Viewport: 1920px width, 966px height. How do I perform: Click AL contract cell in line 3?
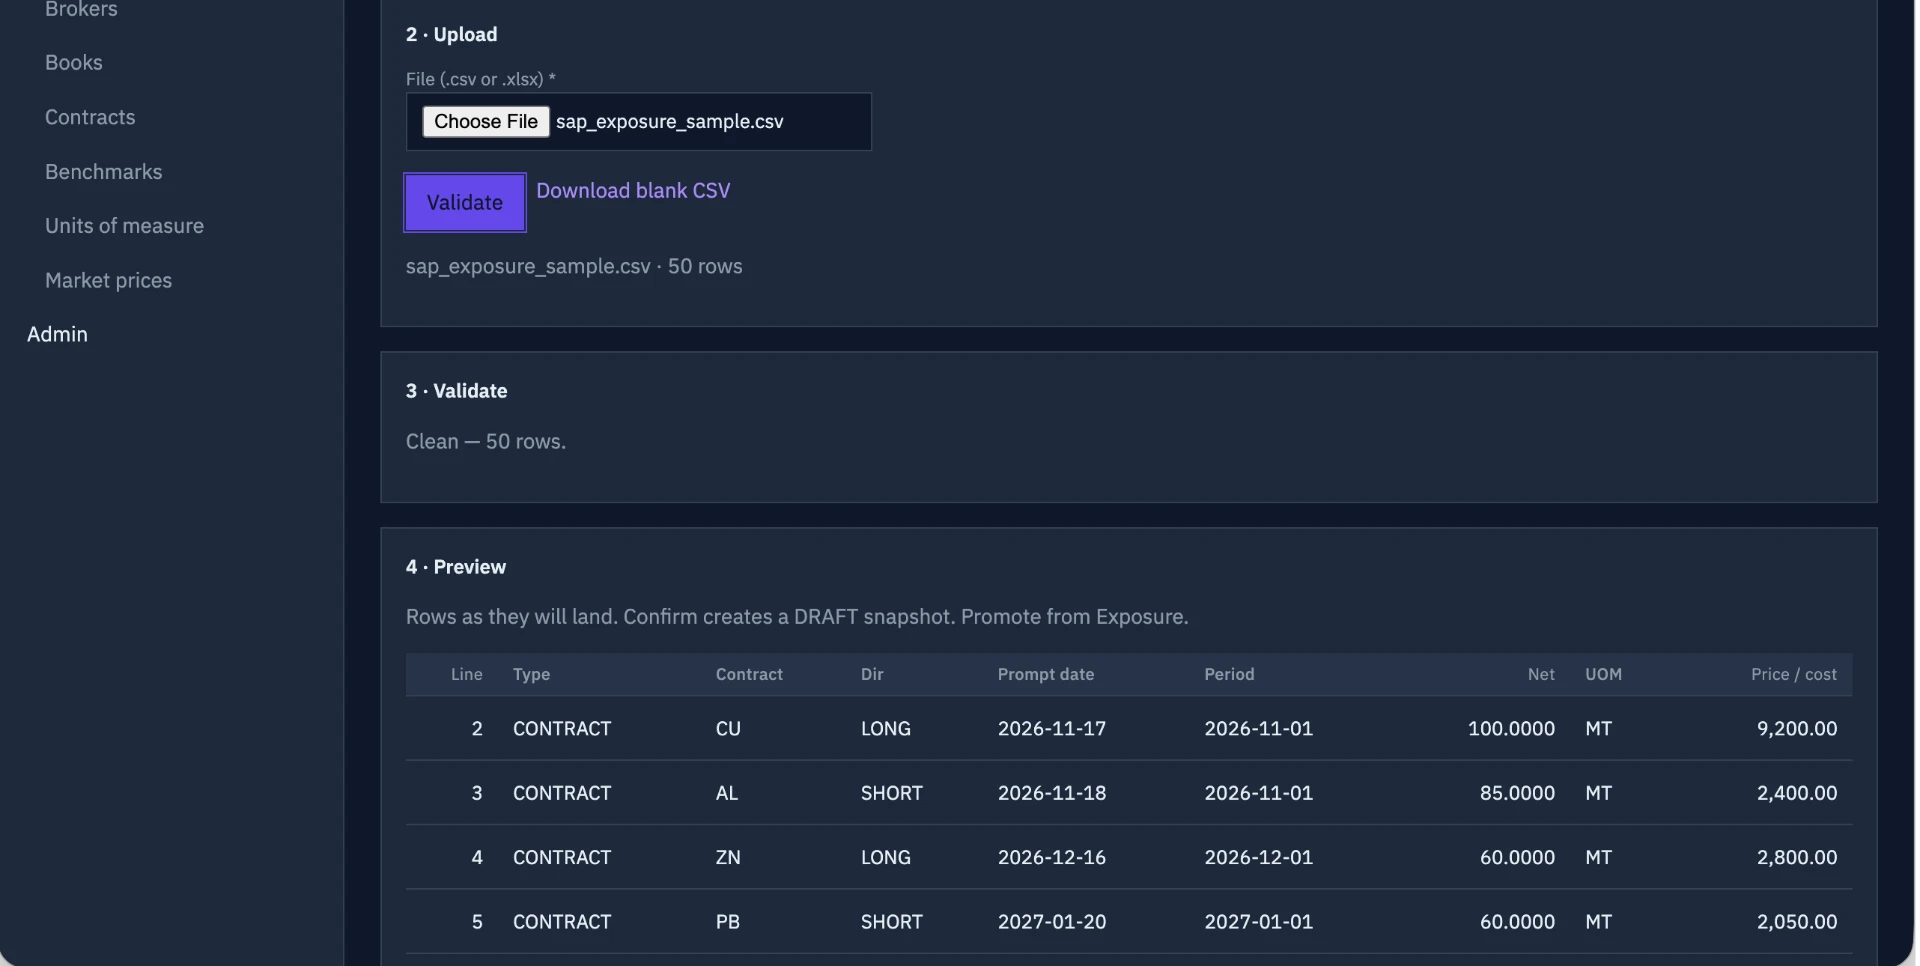(x=727, y=793)
